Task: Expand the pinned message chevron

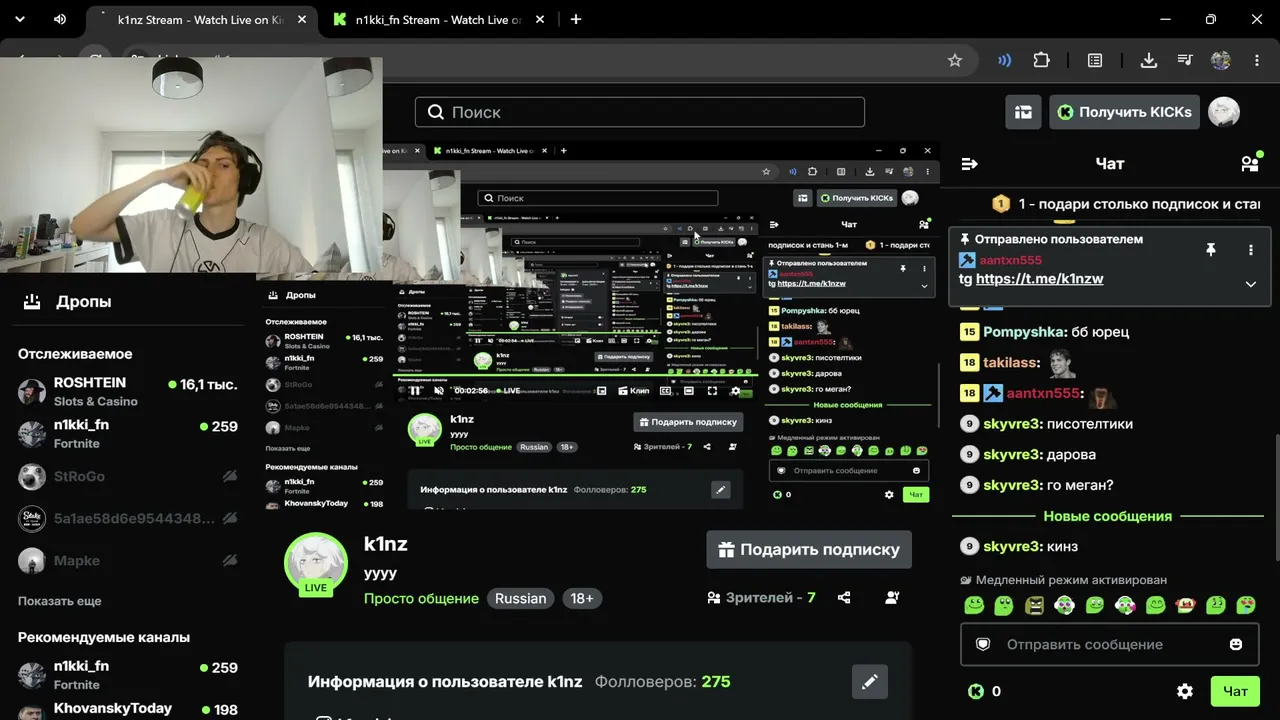Action: pos(1250,284)
